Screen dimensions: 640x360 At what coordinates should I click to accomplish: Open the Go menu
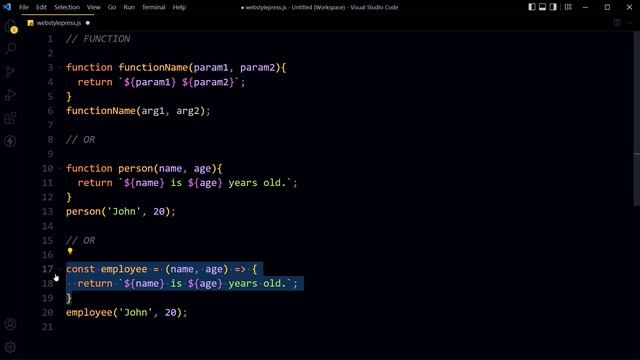(112, 7)
